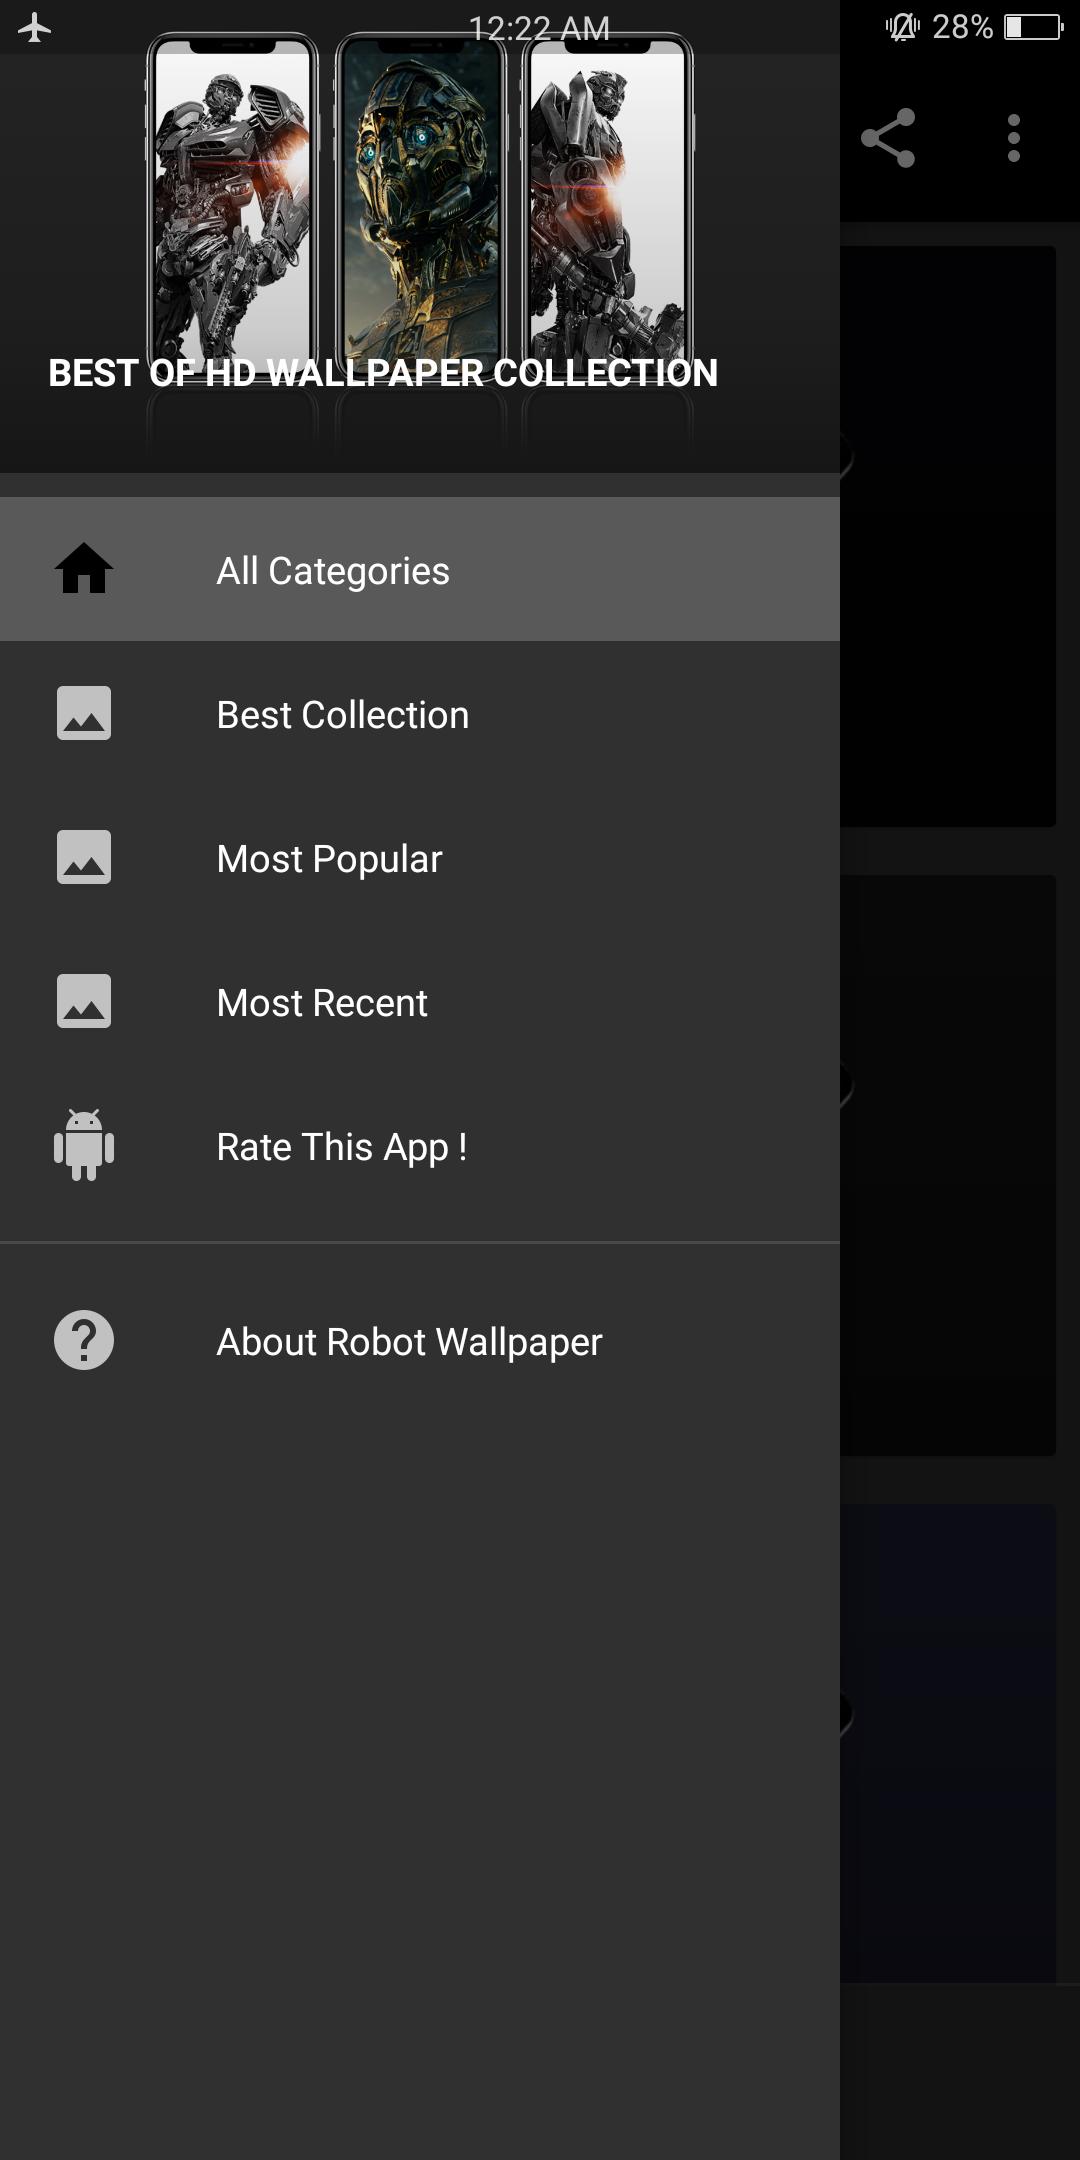This screenshot has height=2160, width=1080.
Task: Tap the image icon beside Most Popular
Action: pyautogui.click(x=84, y=857)
